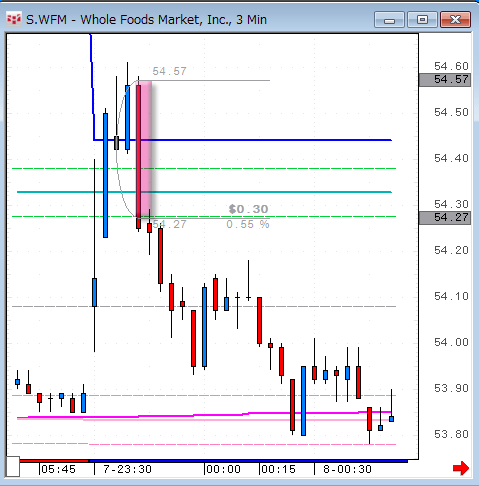Maximize the Whole Foods chart window

[422, 20]
